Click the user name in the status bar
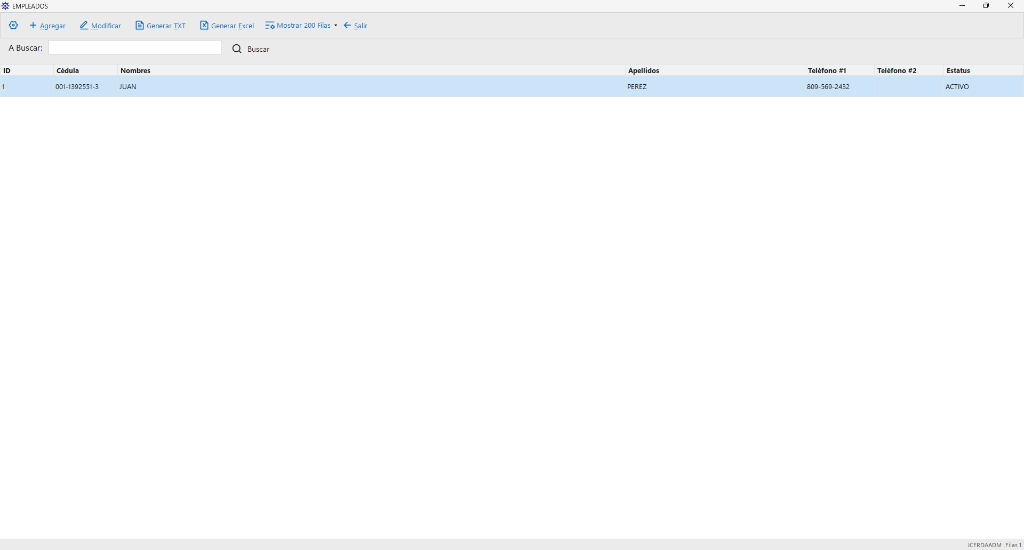1024x550 pixels. 984,545
